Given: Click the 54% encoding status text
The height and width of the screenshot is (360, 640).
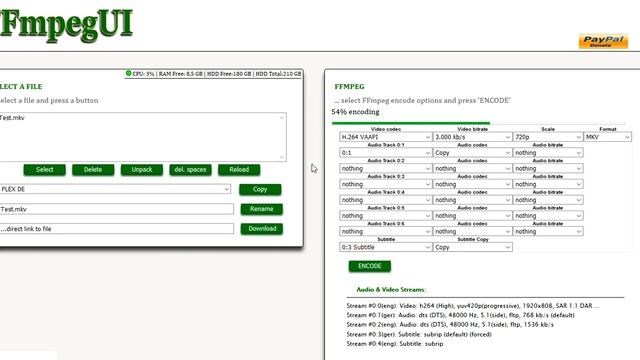Looking at the screenshot, I should coord(356,112).
